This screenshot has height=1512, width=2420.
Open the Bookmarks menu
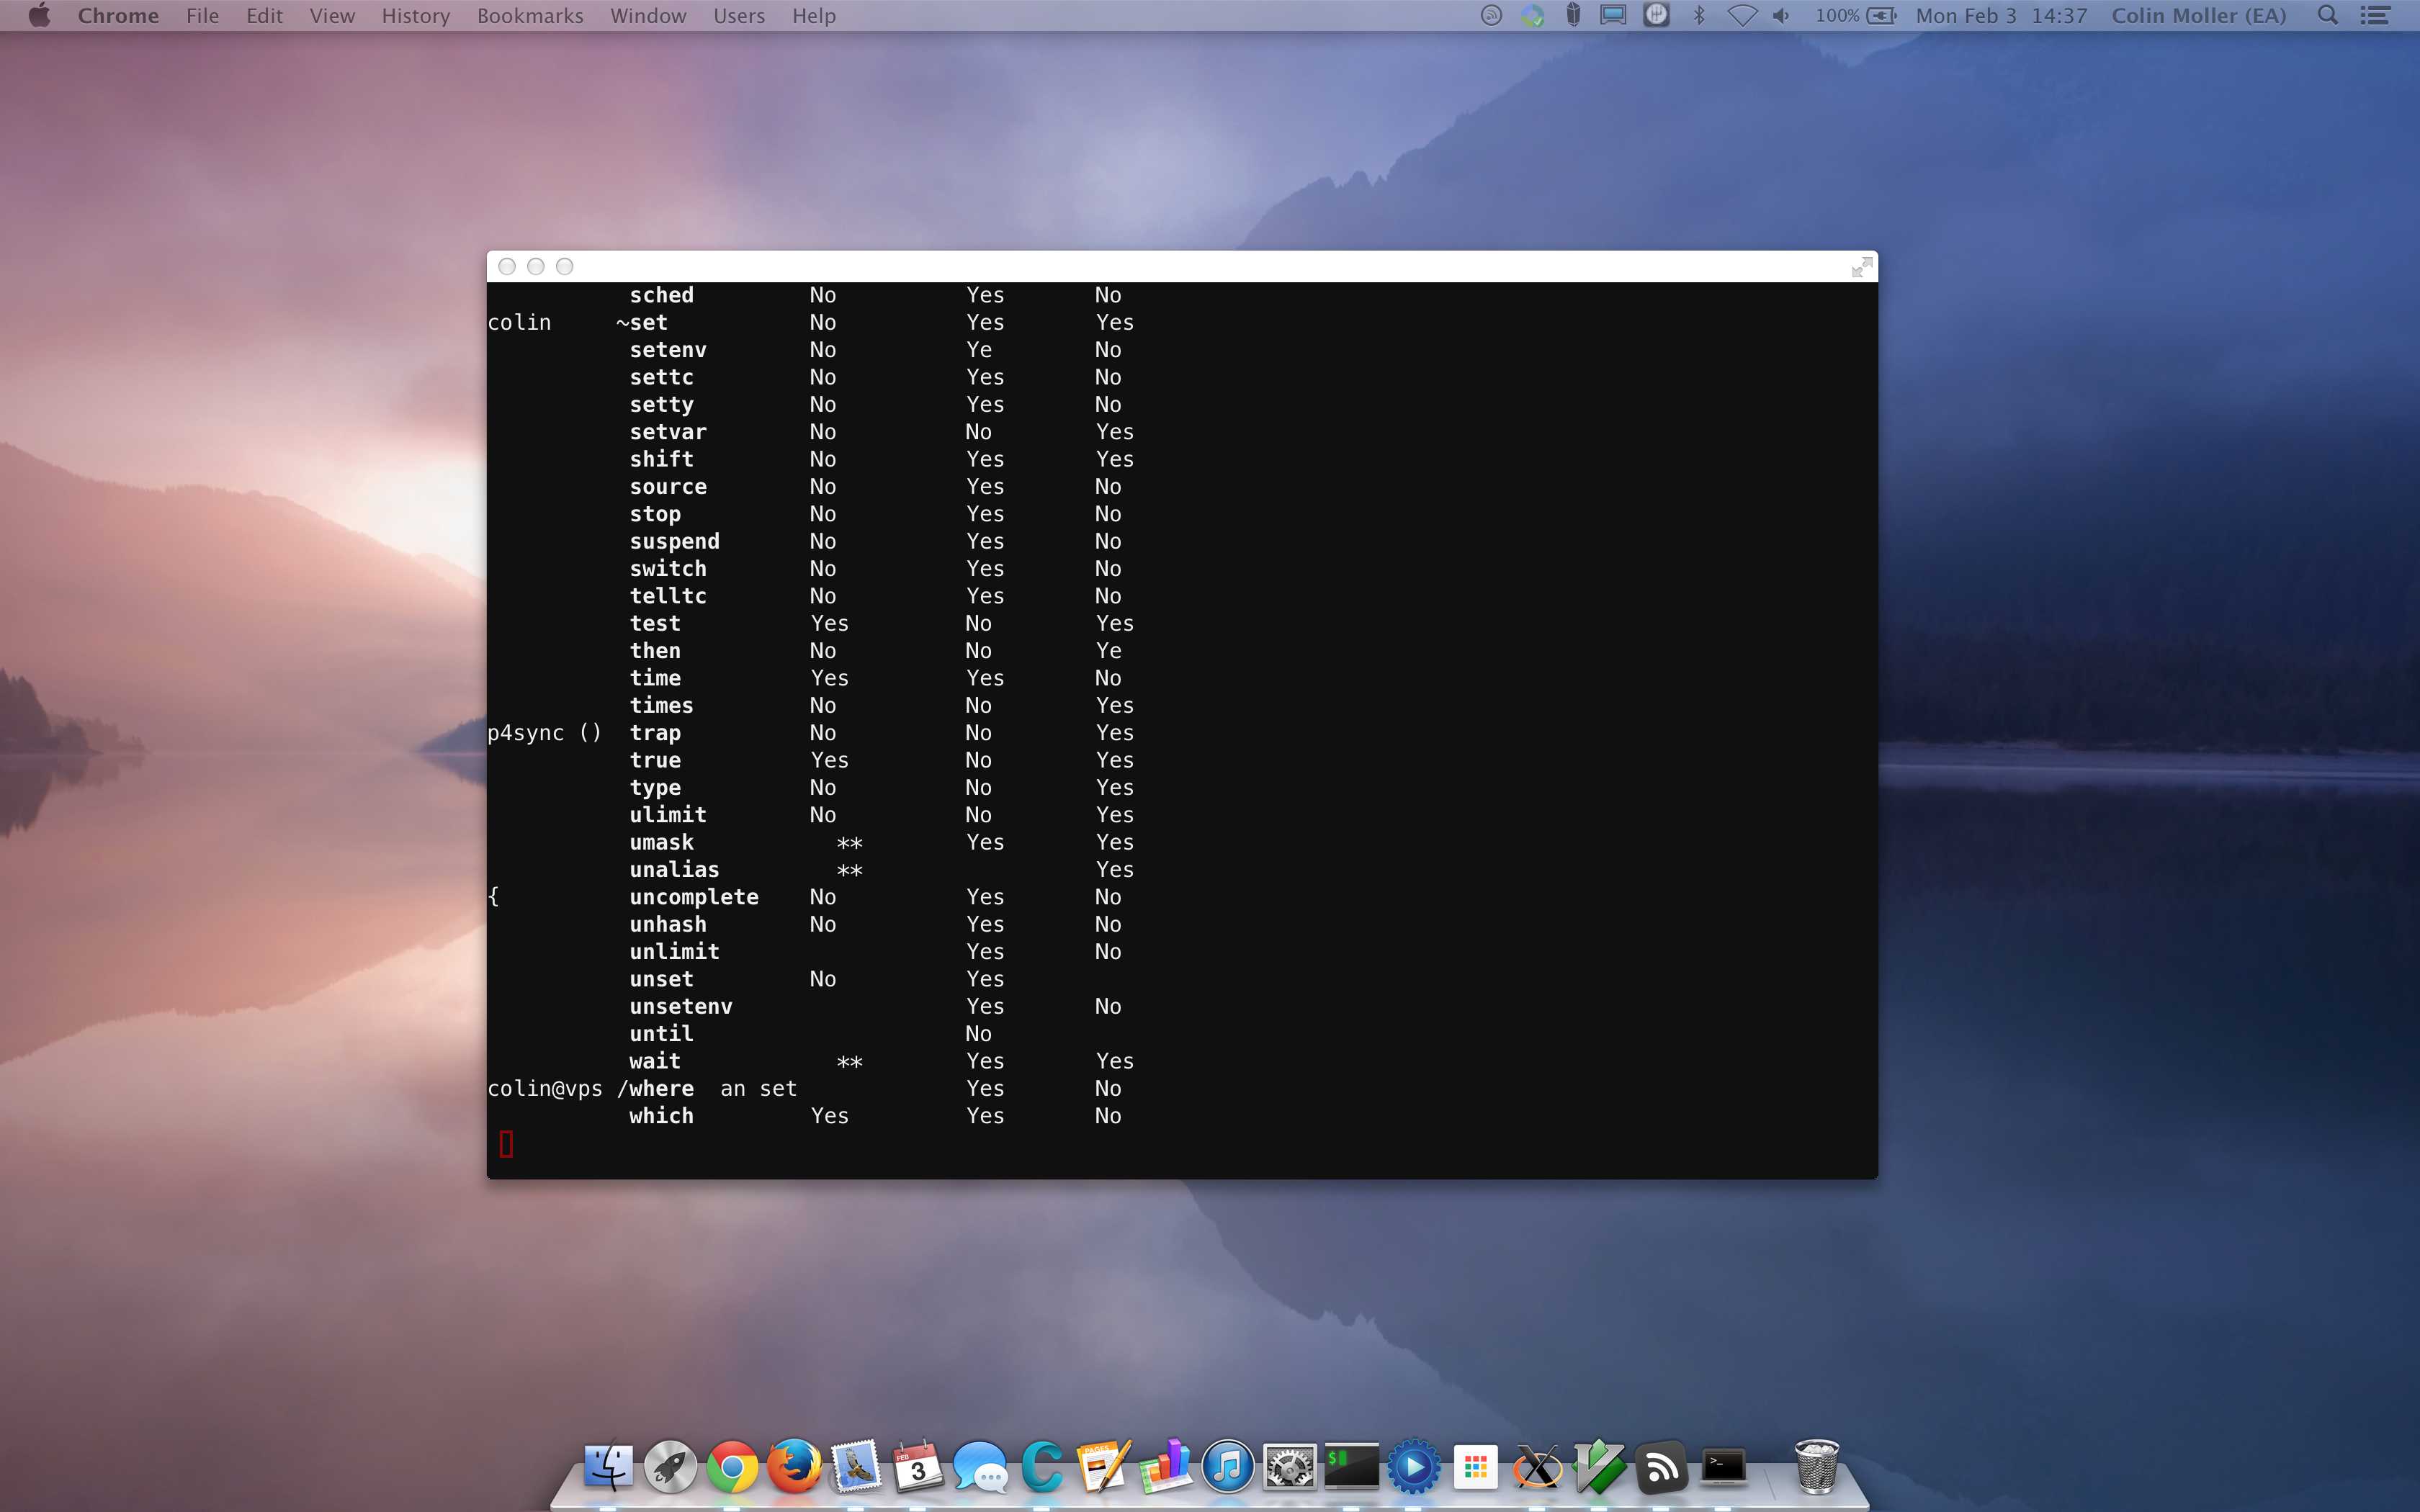pyautogui.click(x=530, y=15)
